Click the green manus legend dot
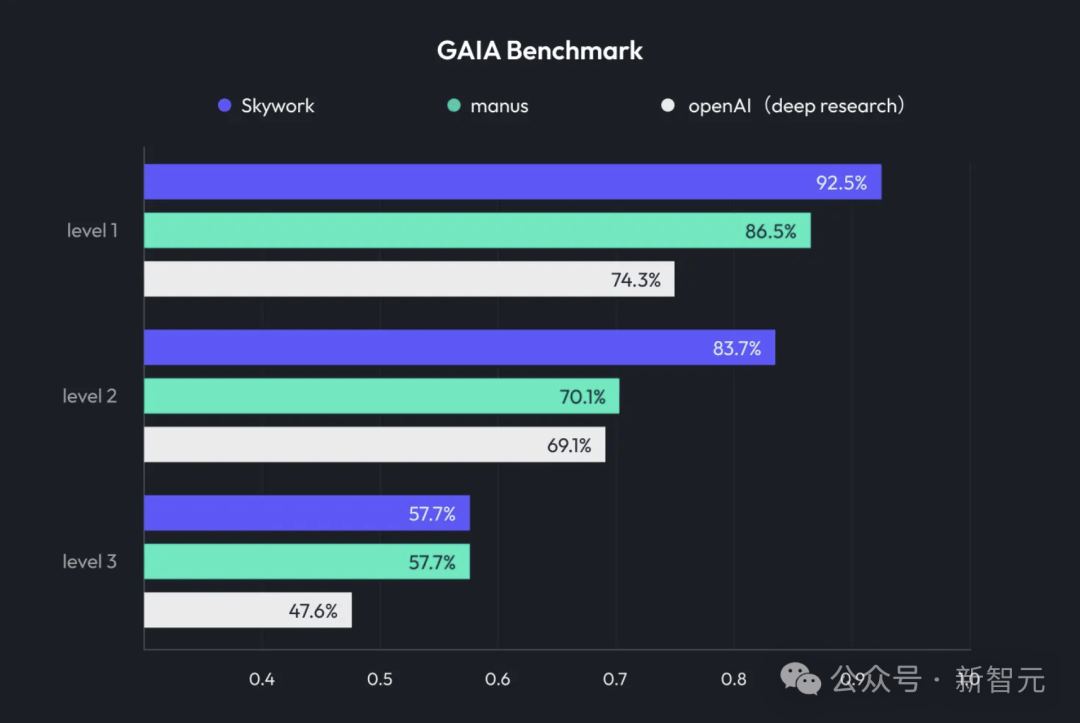Viewport: 1080px width, 723px height. [454, 105]
